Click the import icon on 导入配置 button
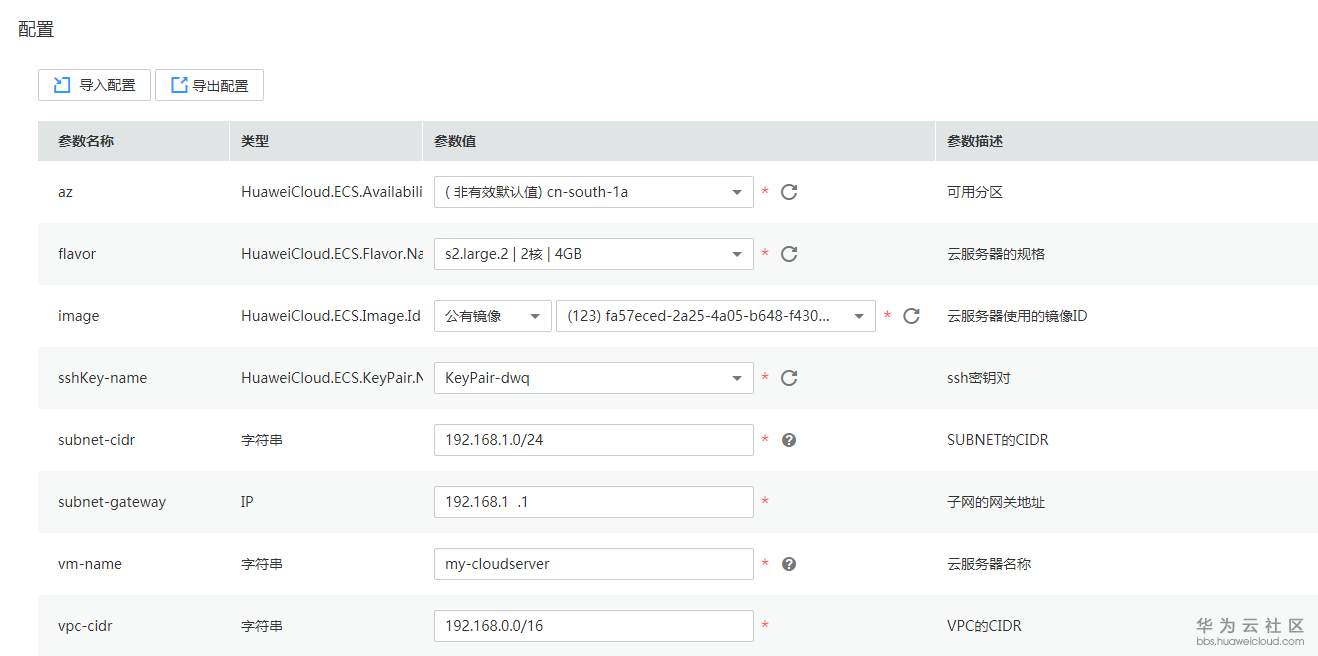The width and height of the screenshot is (1318, 656). click(62, 85)
